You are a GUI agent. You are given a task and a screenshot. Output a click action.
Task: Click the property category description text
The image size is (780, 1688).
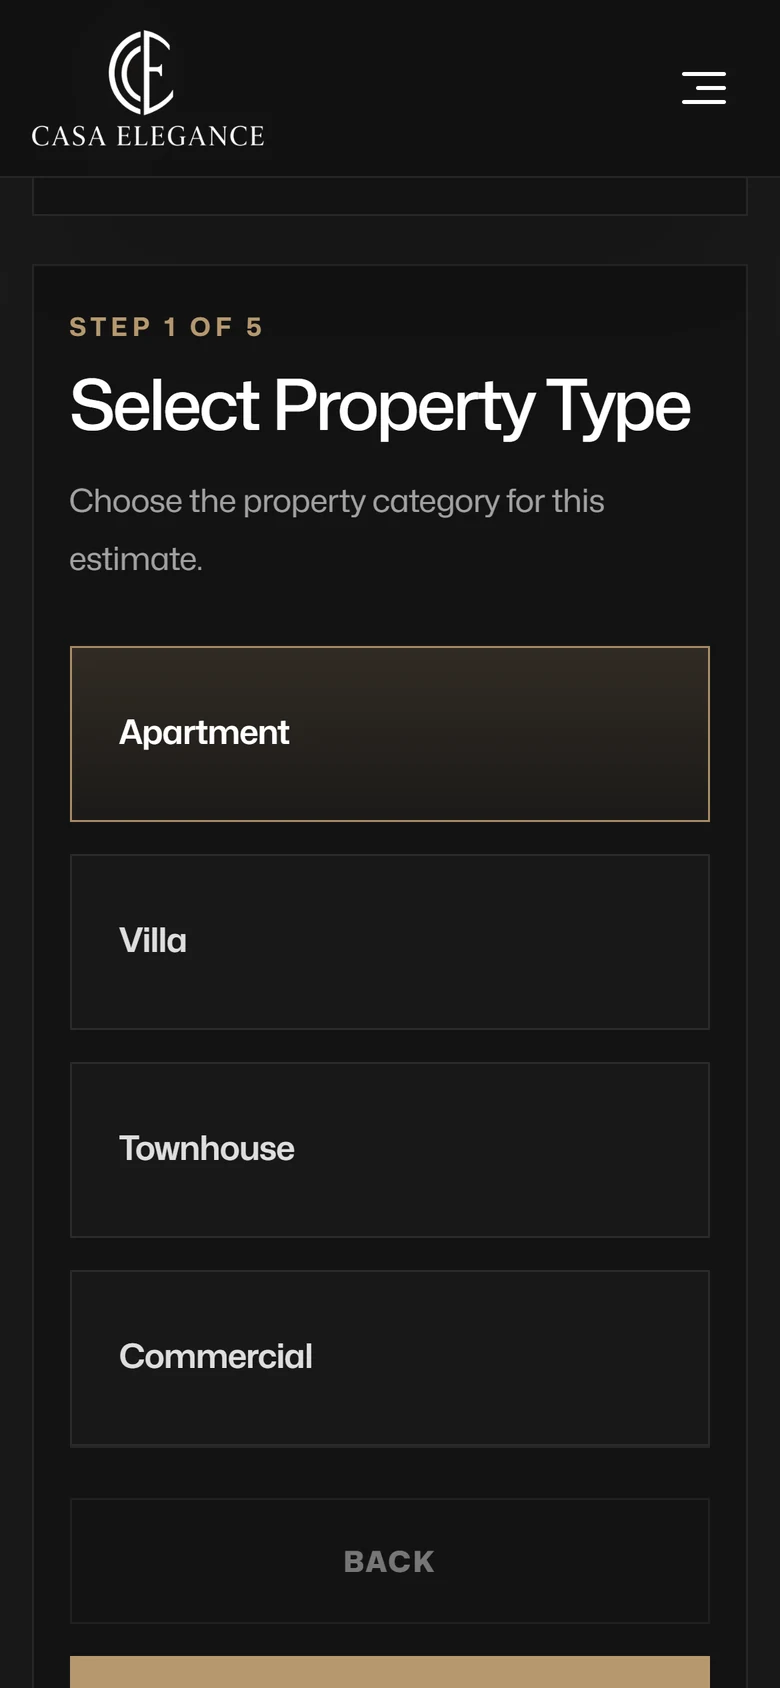tap(337, 530)
